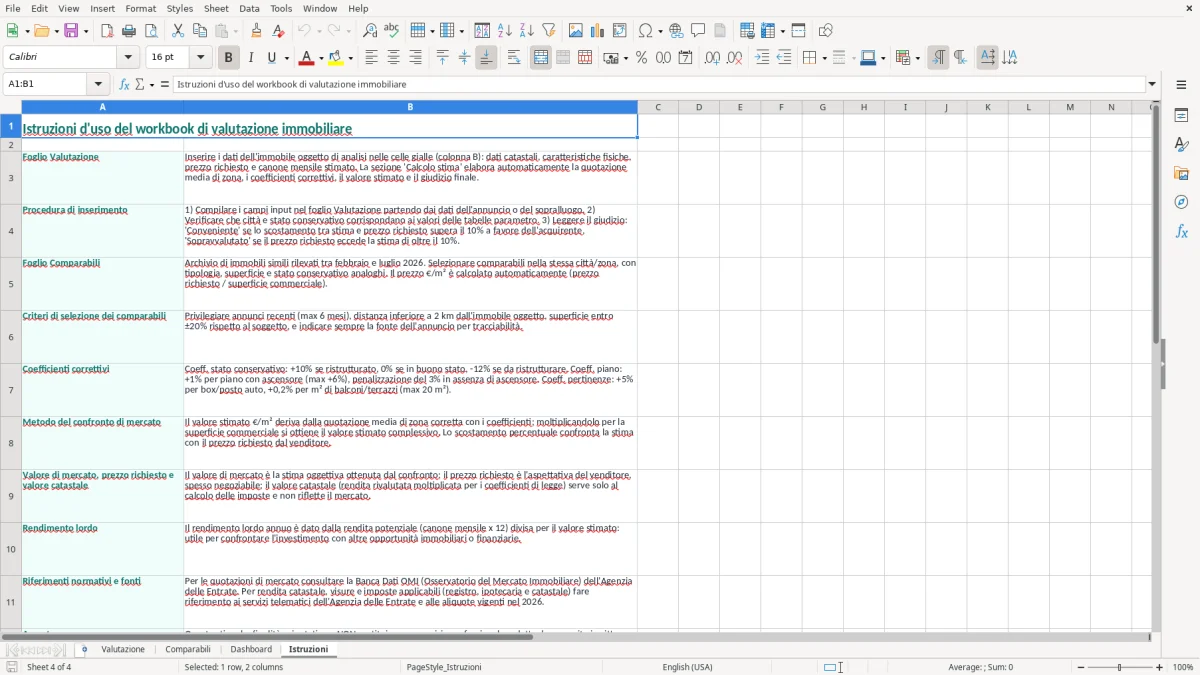This screenshot has height=675, width=1200.
Task: Format as percent
Action: (x=642, y=58)
